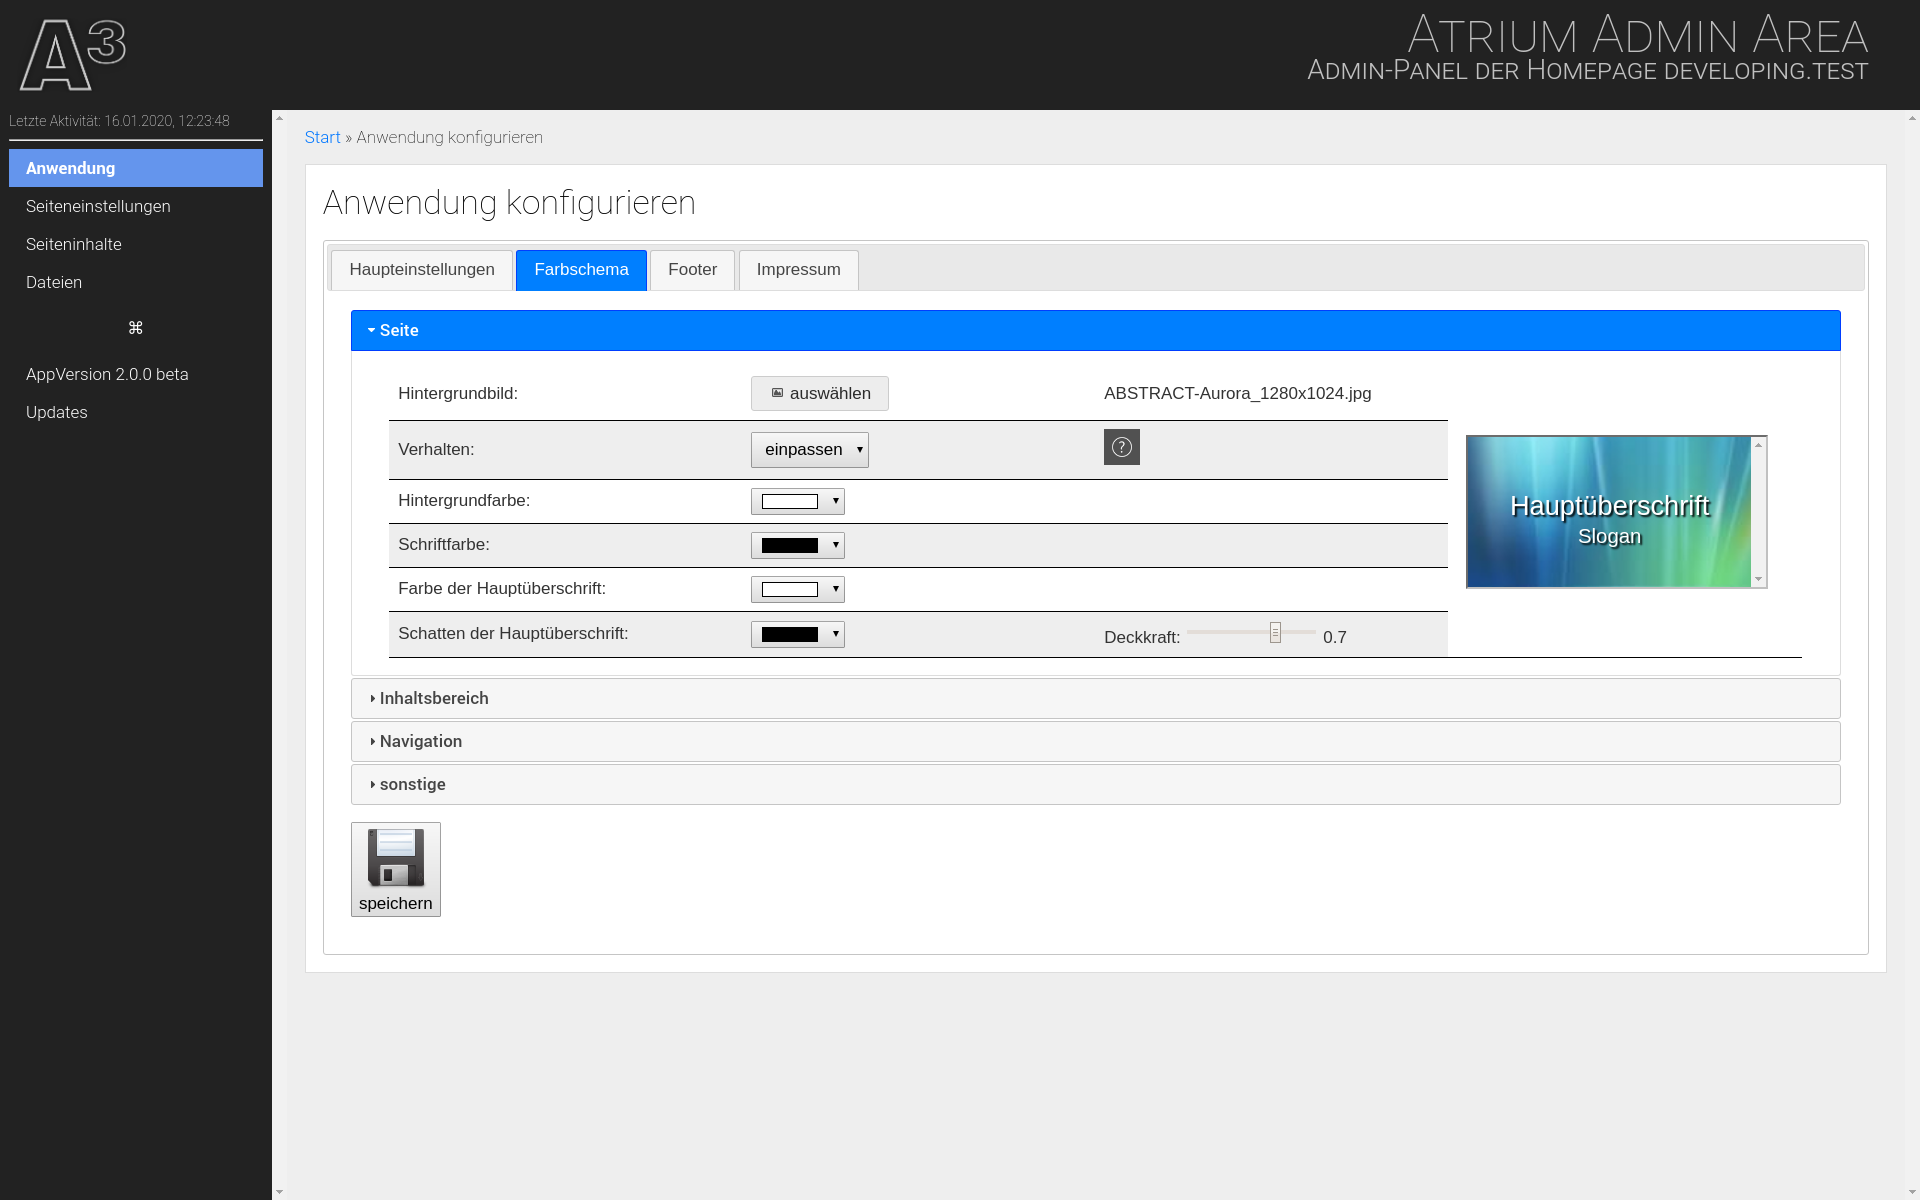Open the Impressum tab
Screen dimensions: 1920x1200
click(x=798, y=270)
